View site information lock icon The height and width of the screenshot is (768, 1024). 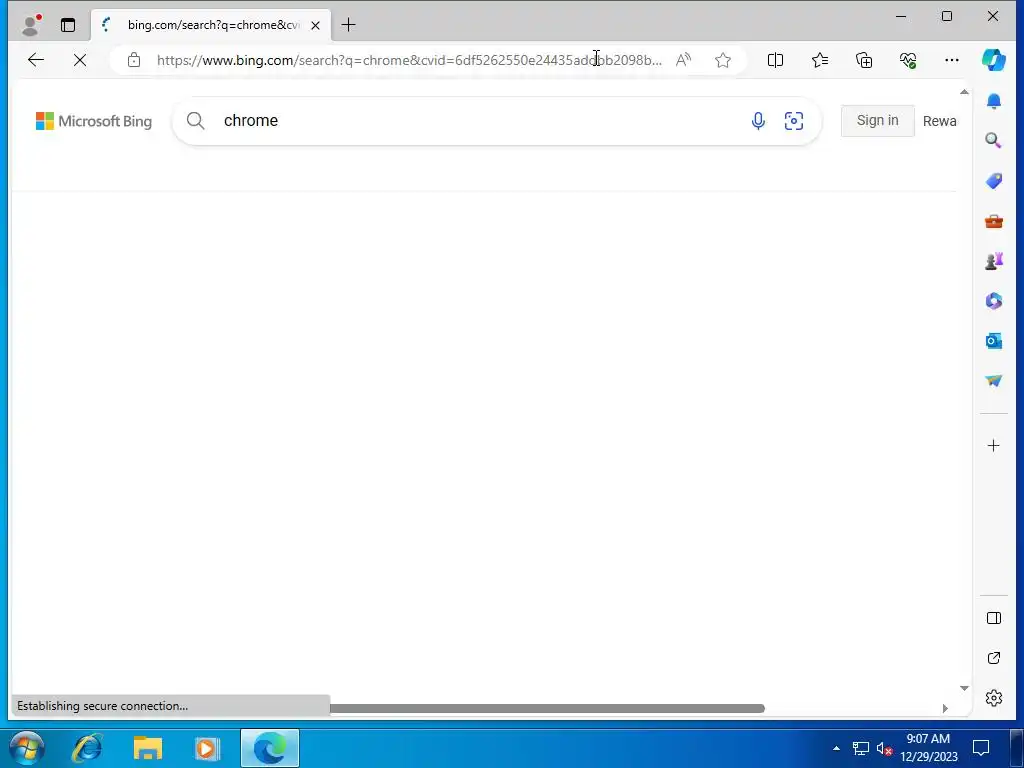pos(134,60)
